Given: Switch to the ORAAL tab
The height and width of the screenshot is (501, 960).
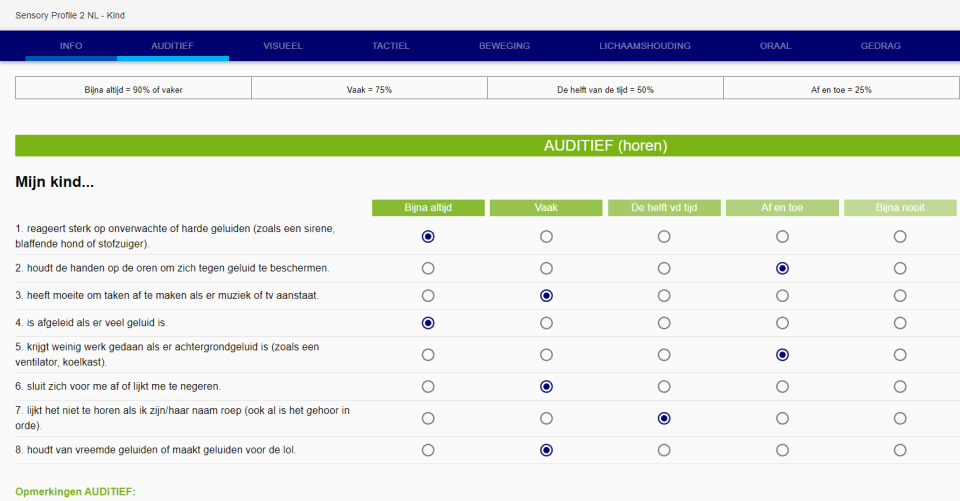Looking at the screenshot, I should tap(775, 46).
